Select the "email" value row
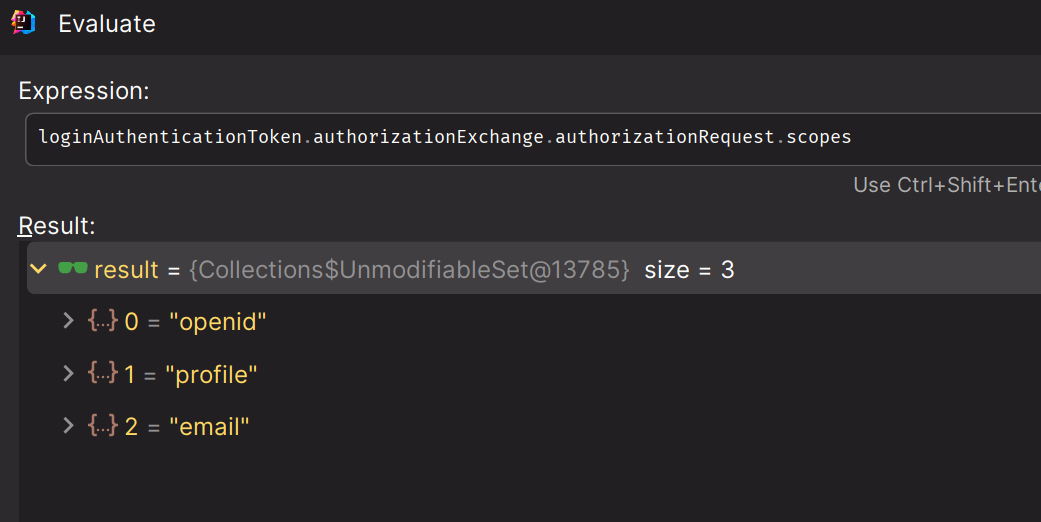Screen dimensions: 1041x522 (x=208, y=427)
